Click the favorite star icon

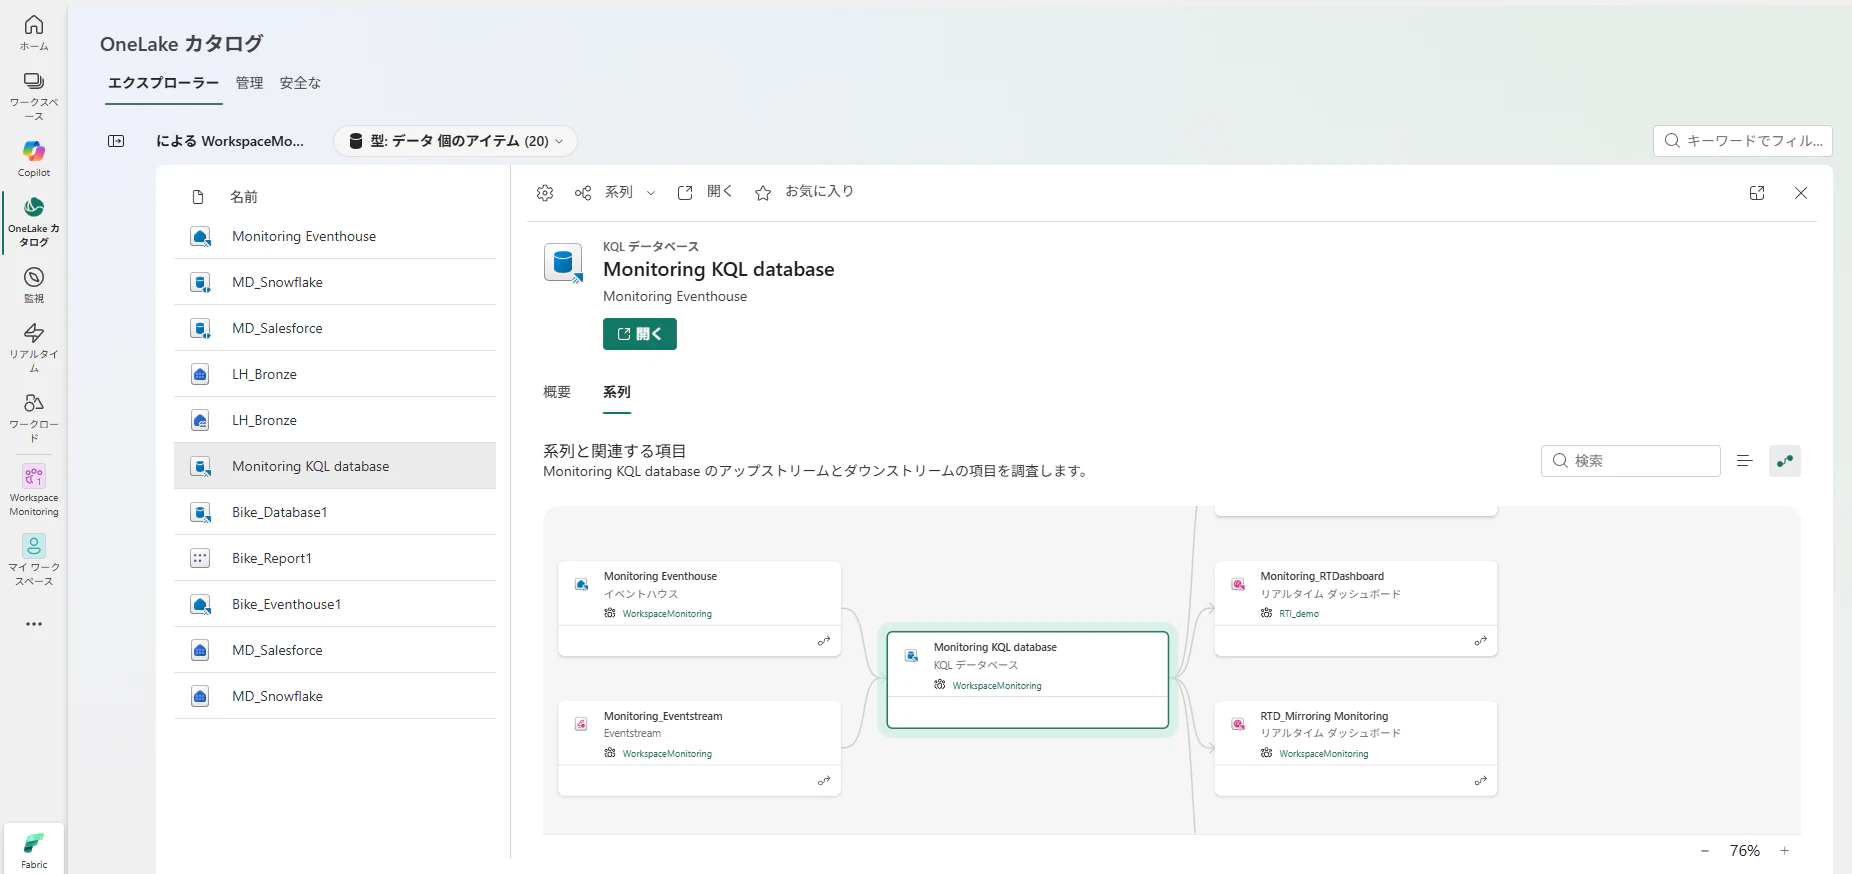pyautogui.click(x=763, y=193)
